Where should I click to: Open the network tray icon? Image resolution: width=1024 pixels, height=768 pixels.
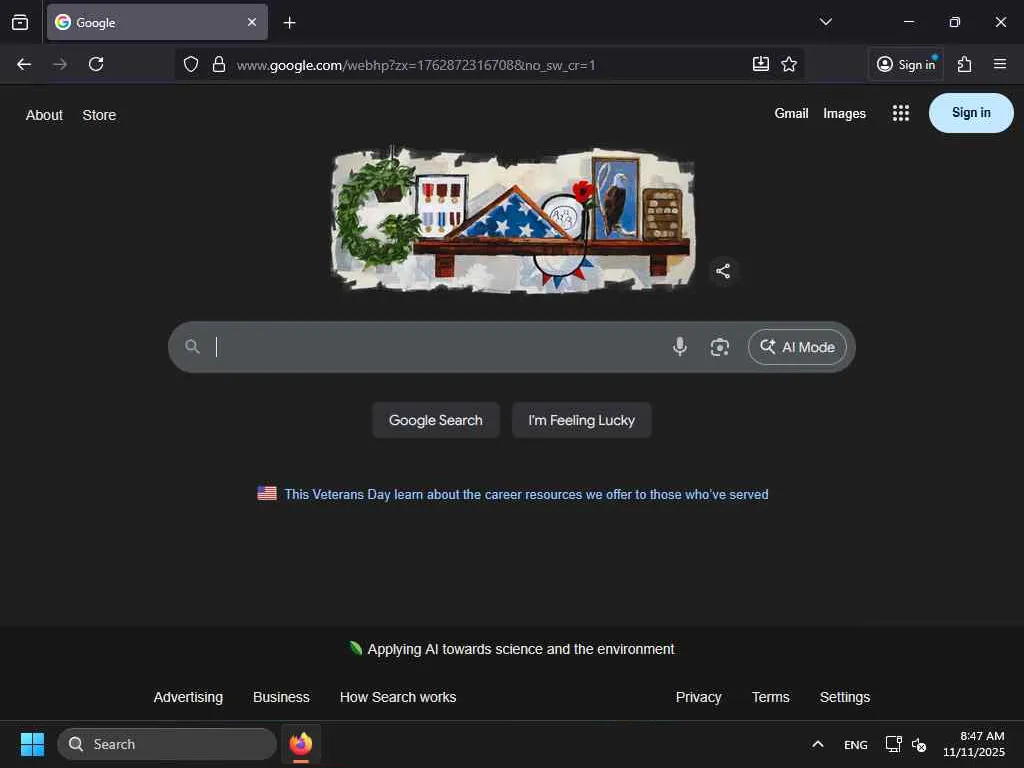tap(893, 744)
